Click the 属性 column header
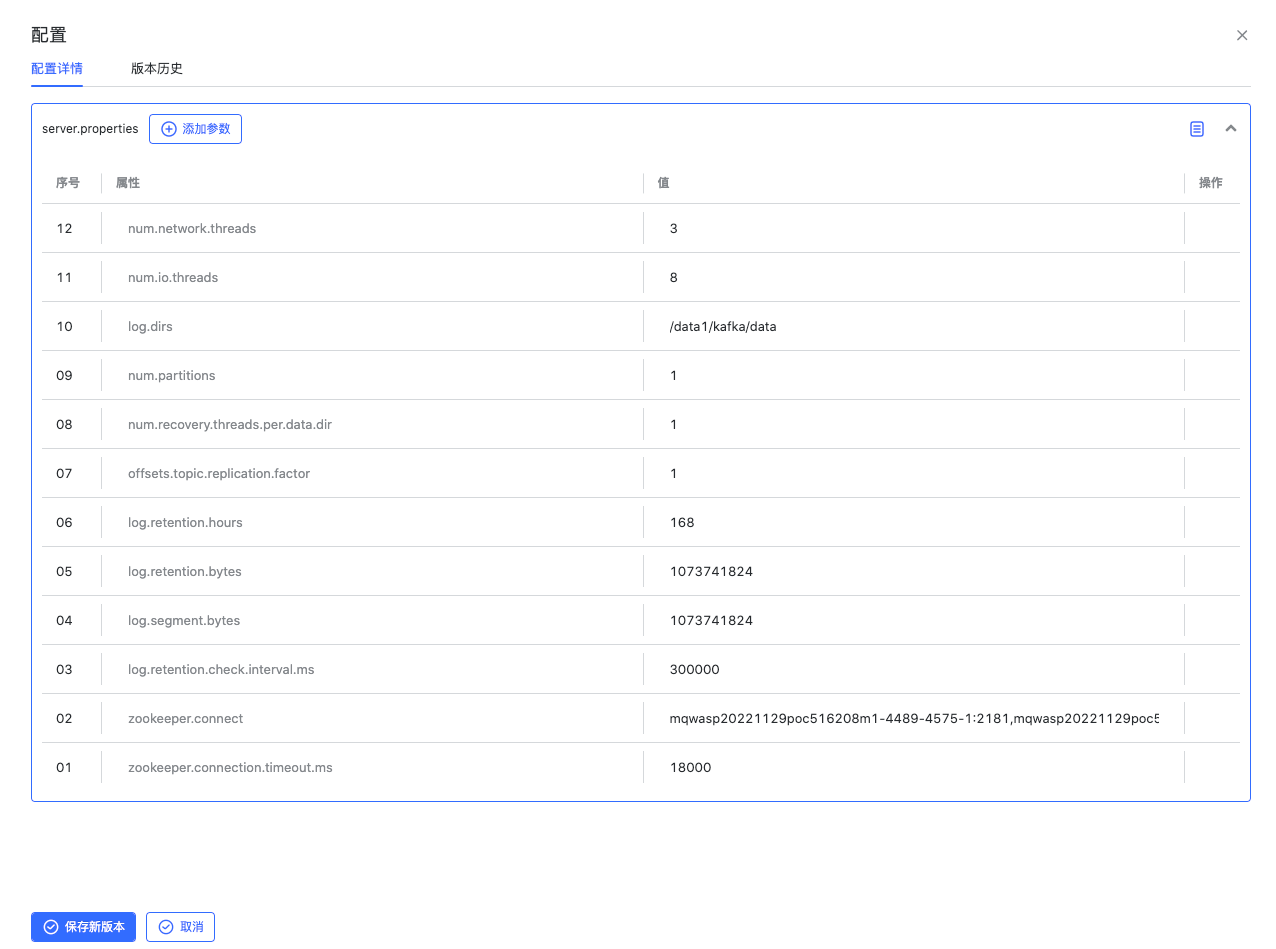The width and height of the screenshot is (1276, 949). point(128,183)
